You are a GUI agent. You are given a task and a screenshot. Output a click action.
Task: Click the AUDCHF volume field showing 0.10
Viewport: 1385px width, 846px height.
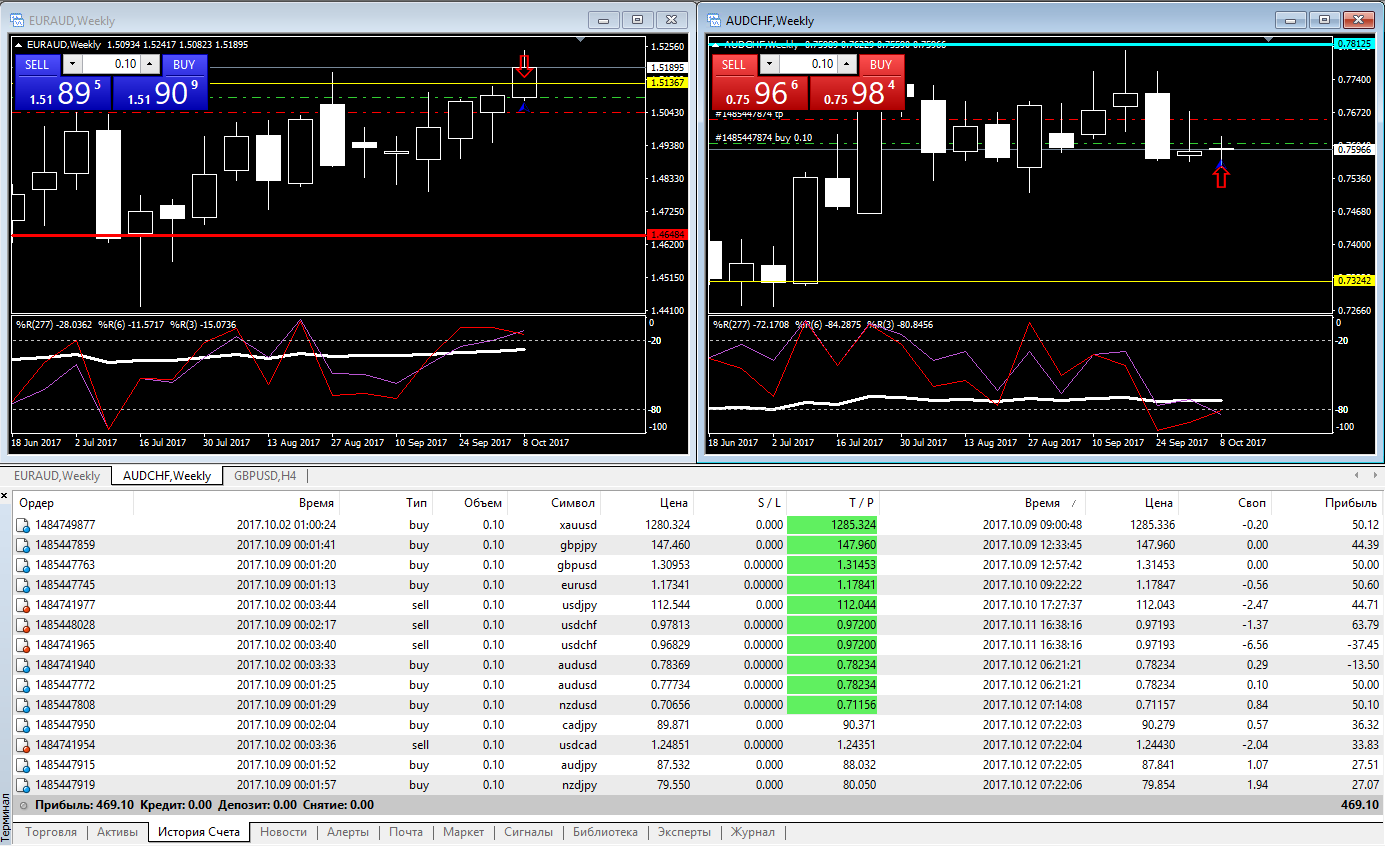pyautogui.click(x=806, y=64)
